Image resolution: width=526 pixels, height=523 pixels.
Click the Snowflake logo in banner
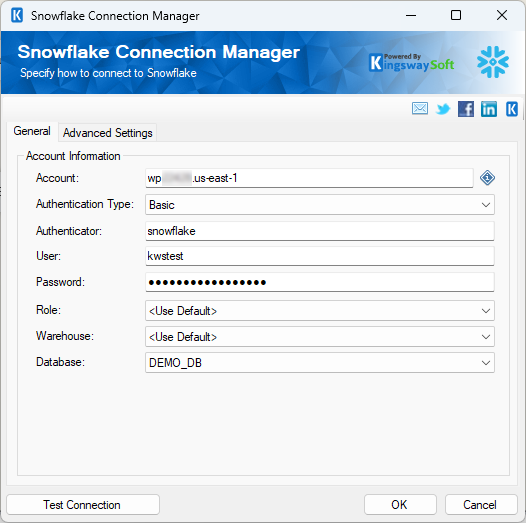pyautogui.click(x=493, y=62)
